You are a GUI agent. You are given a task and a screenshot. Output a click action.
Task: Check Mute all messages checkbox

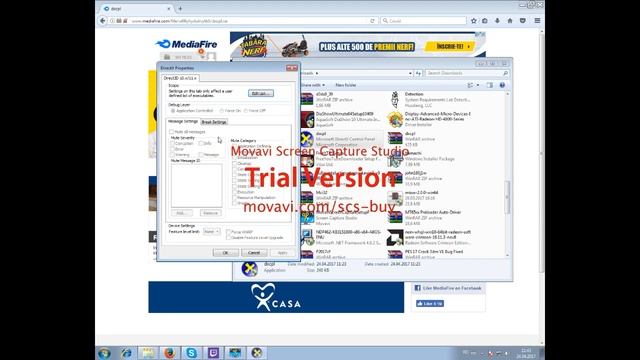[x=171, y=132]
